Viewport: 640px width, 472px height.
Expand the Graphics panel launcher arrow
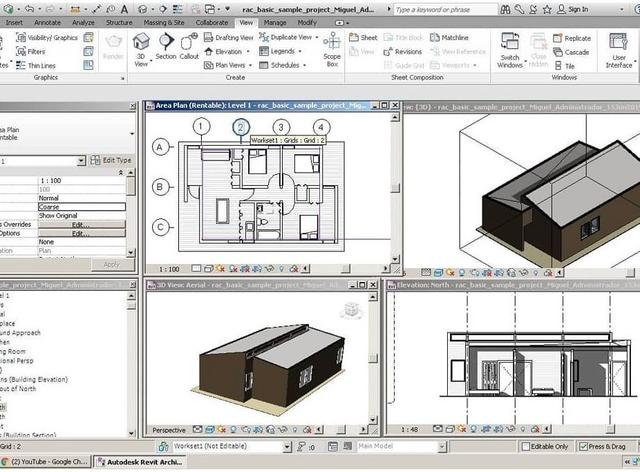122,78
